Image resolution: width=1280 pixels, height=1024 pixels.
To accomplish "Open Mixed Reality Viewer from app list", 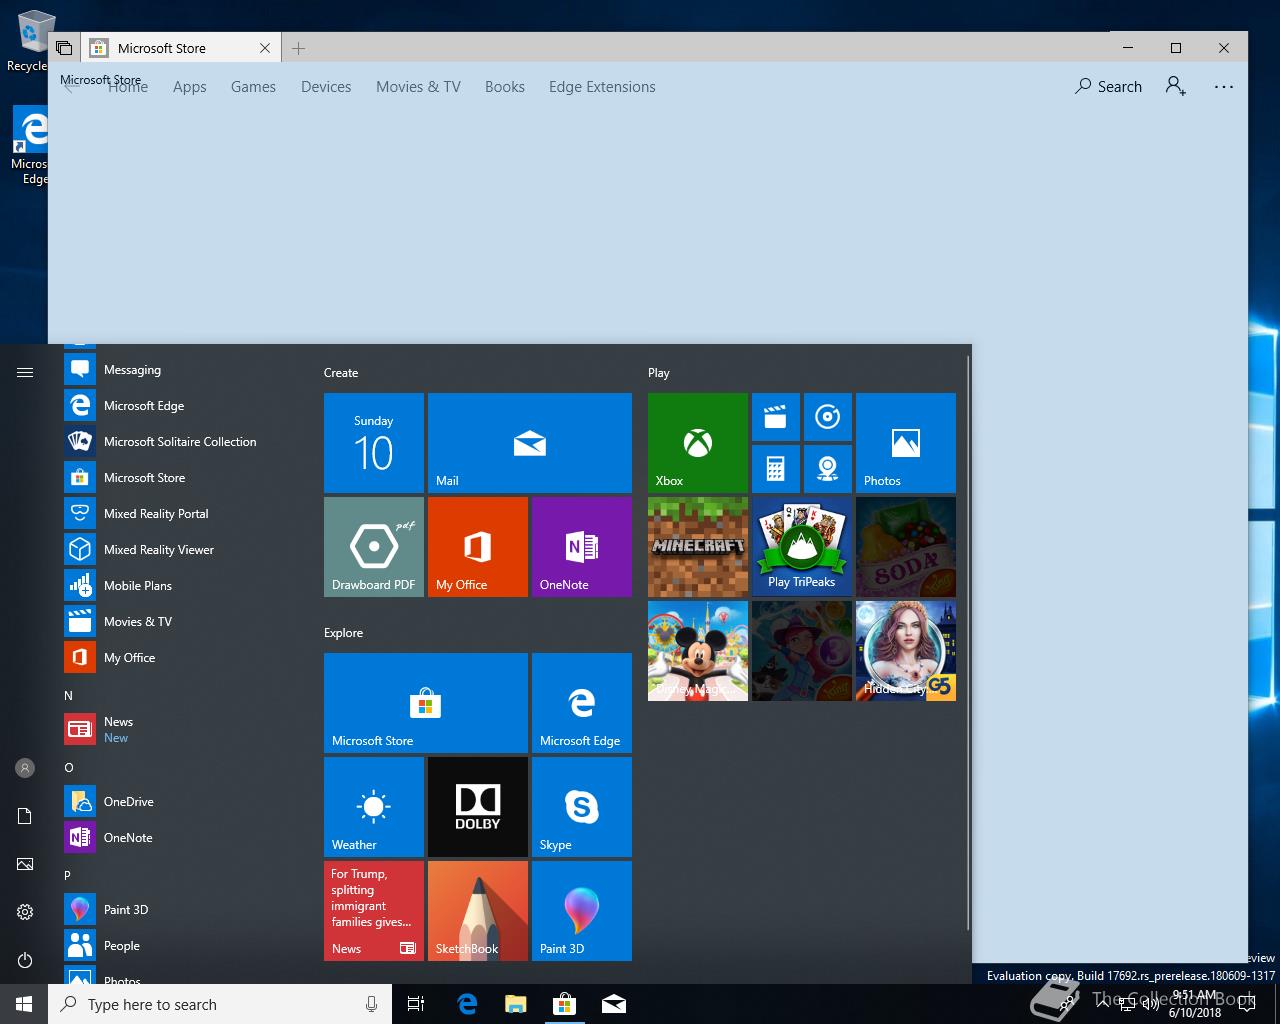I will [x=180, y=550].
